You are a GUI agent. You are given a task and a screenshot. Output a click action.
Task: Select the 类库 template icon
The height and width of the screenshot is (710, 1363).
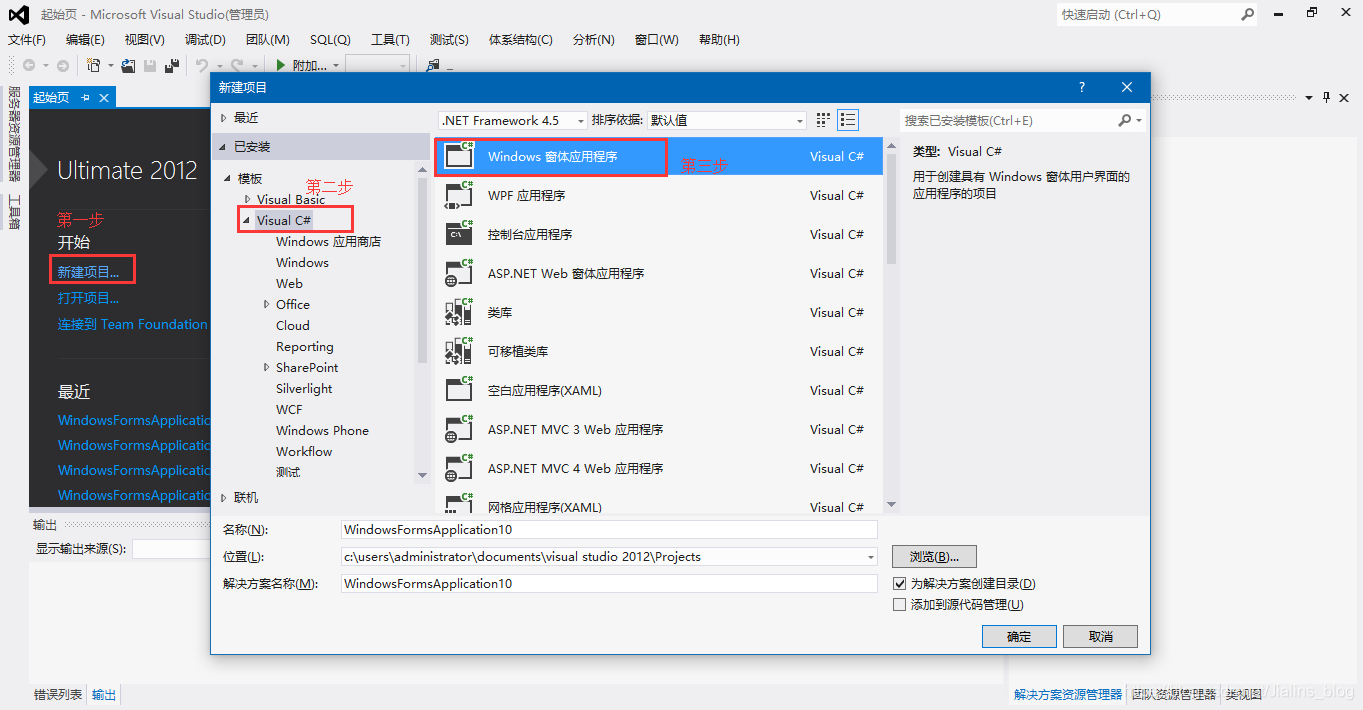[x=458, y=312]
